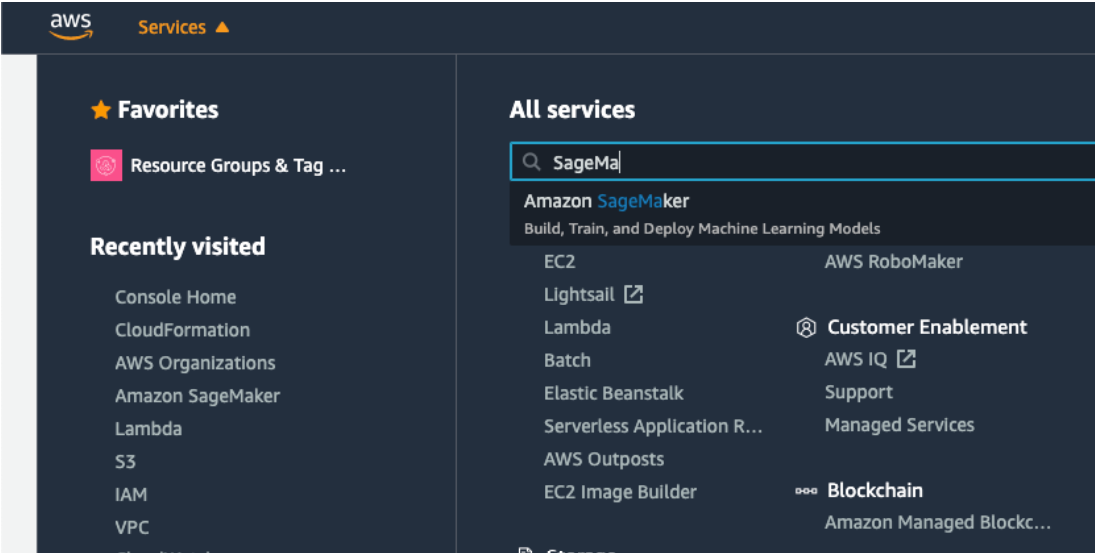
Task: Select Managed Services link
Action: [x=899, y=425]
